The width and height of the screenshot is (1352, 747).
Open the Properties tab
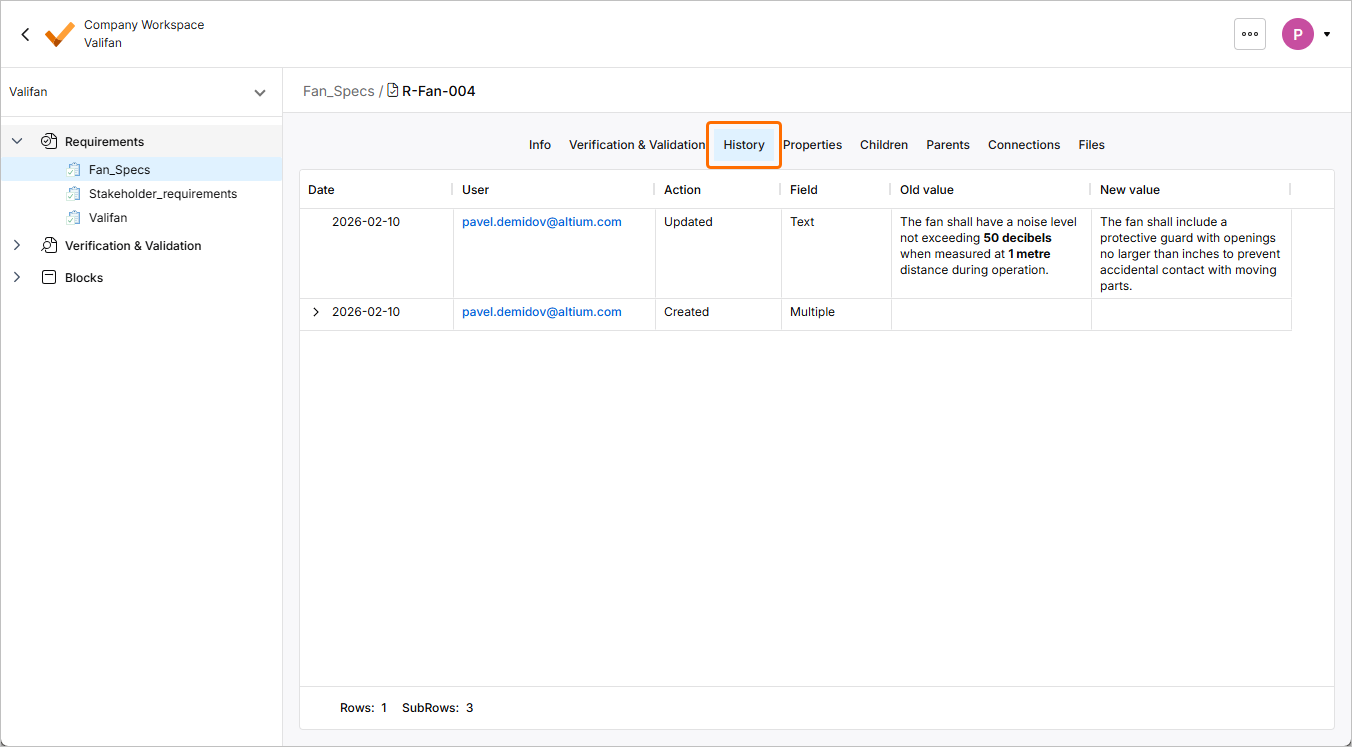click(812, 145)
